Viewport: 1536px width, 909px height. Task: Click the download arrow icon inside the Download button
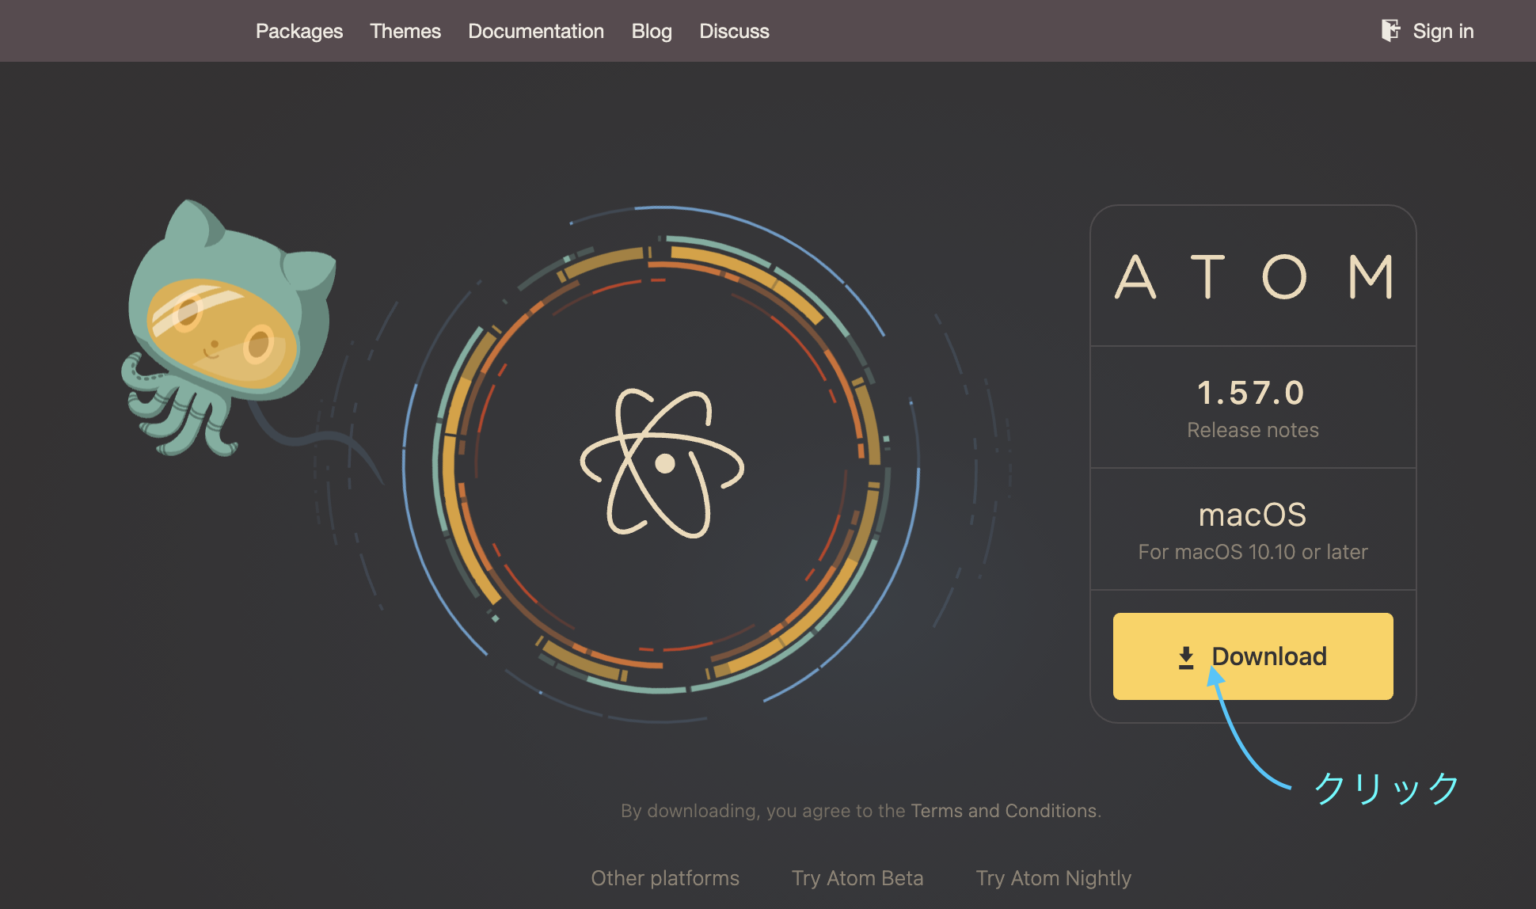[1187, 656]
